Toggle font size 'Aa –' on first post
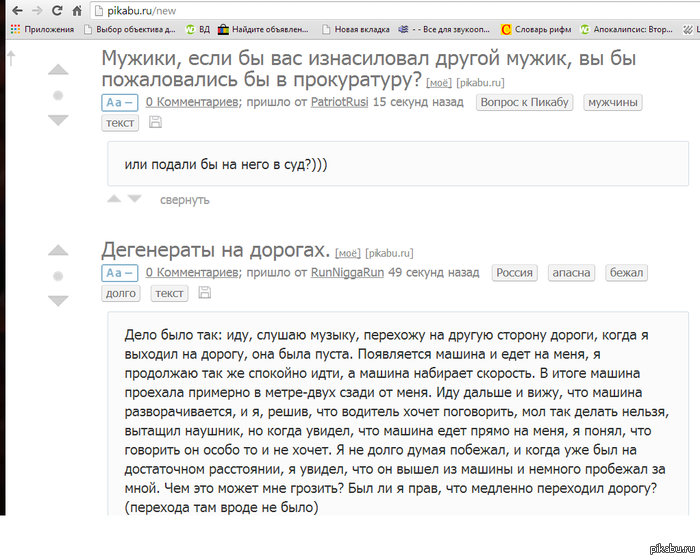700x560 pixels. pos(118,102)
